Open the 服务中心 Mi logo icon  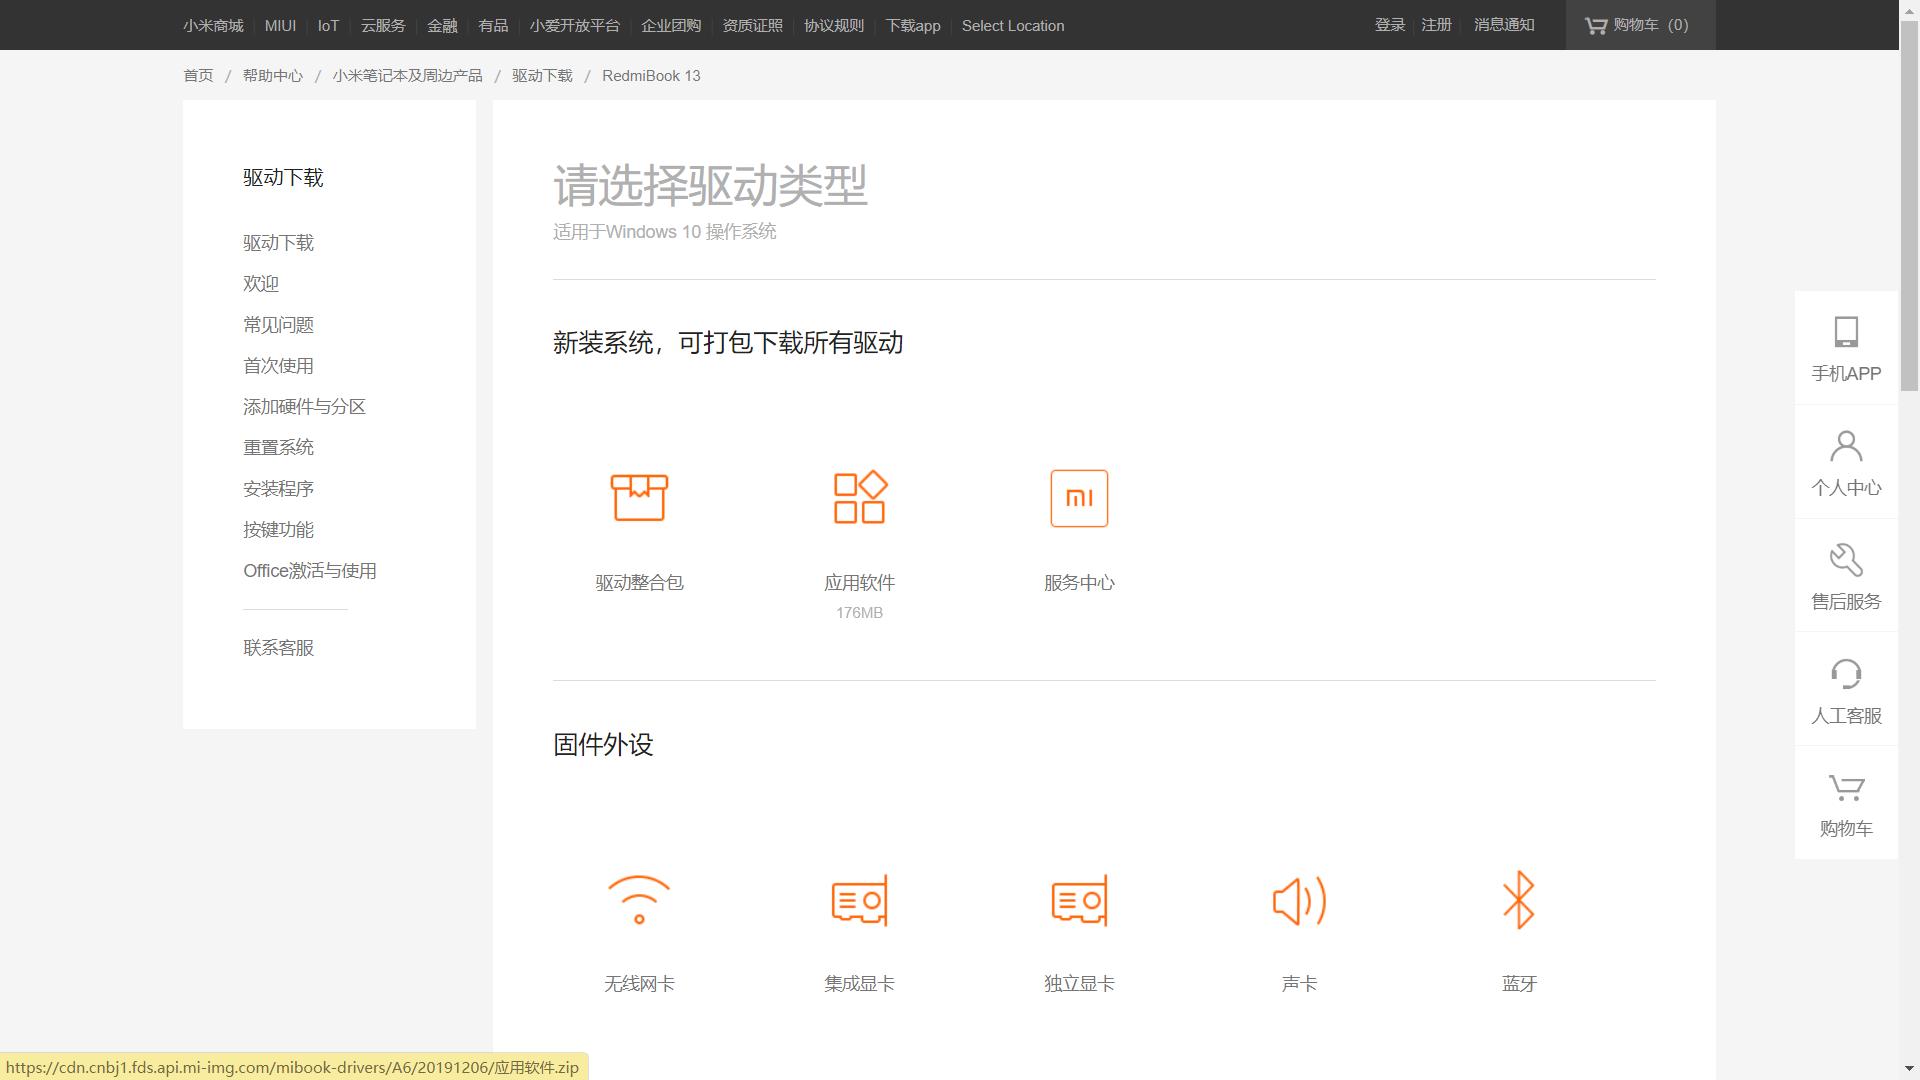coord(1079,498)
